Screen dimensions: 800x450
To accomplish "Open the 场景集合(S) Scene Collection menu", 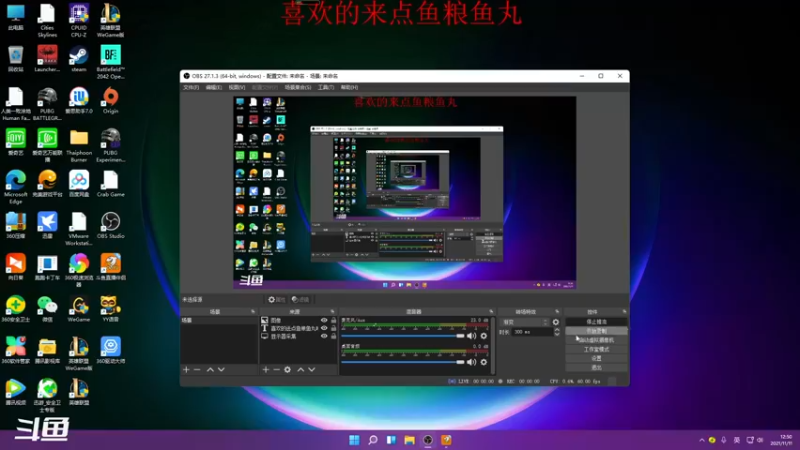I will pyautogui.click(x=298, y=87).
